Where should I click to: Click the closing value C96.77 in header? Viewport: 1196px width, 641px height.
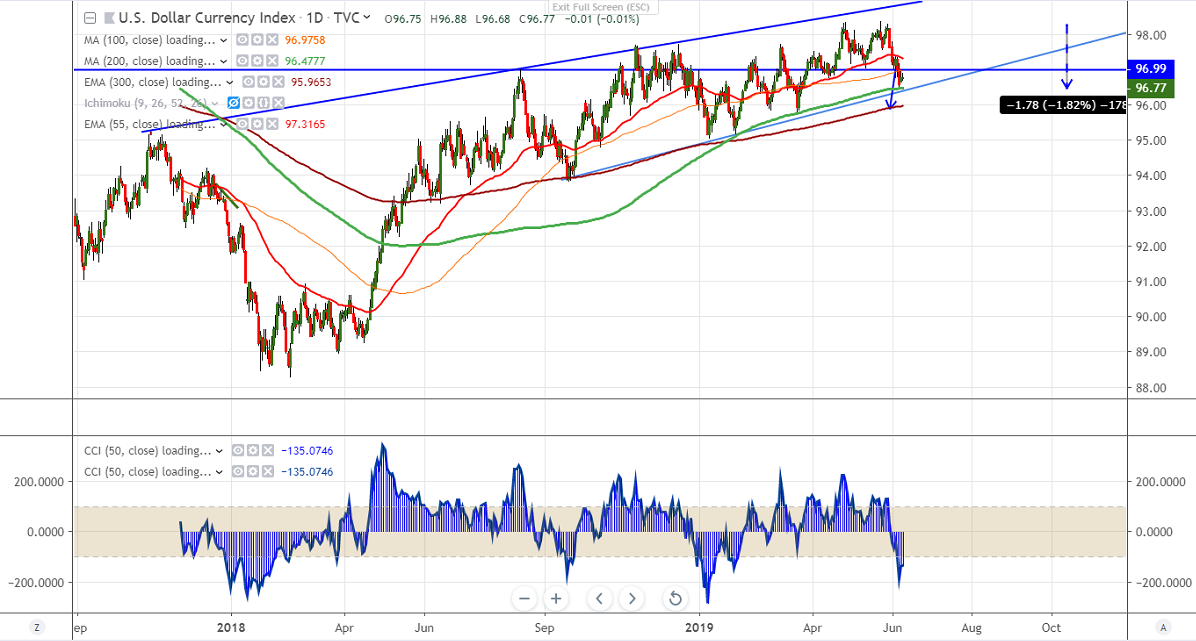point(537,18)
